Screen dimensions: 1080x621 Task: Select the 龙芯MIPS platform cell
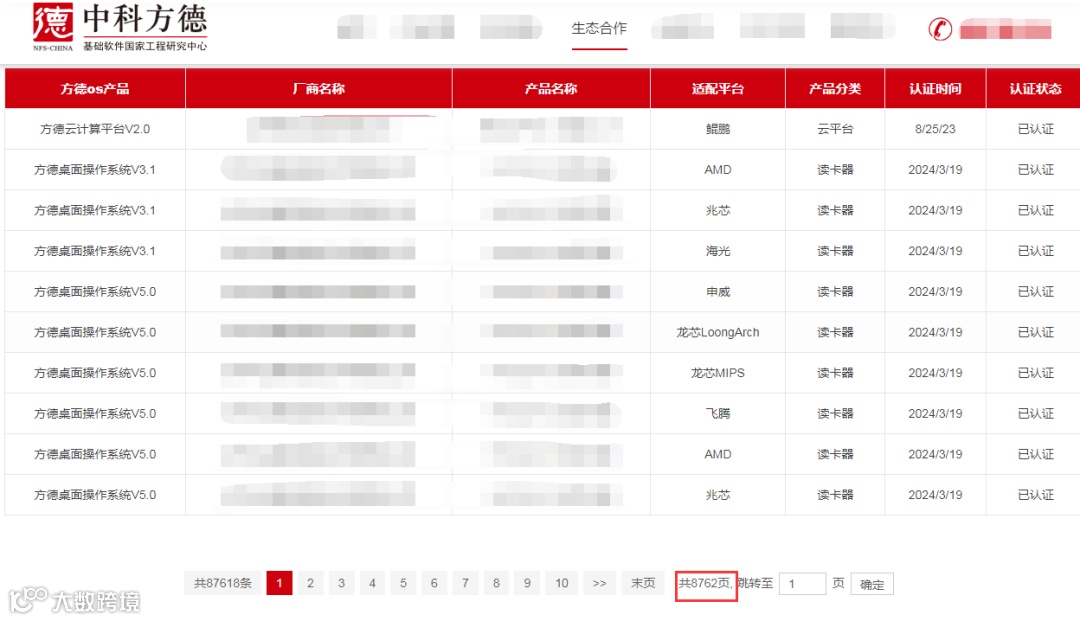pos(718,372)
